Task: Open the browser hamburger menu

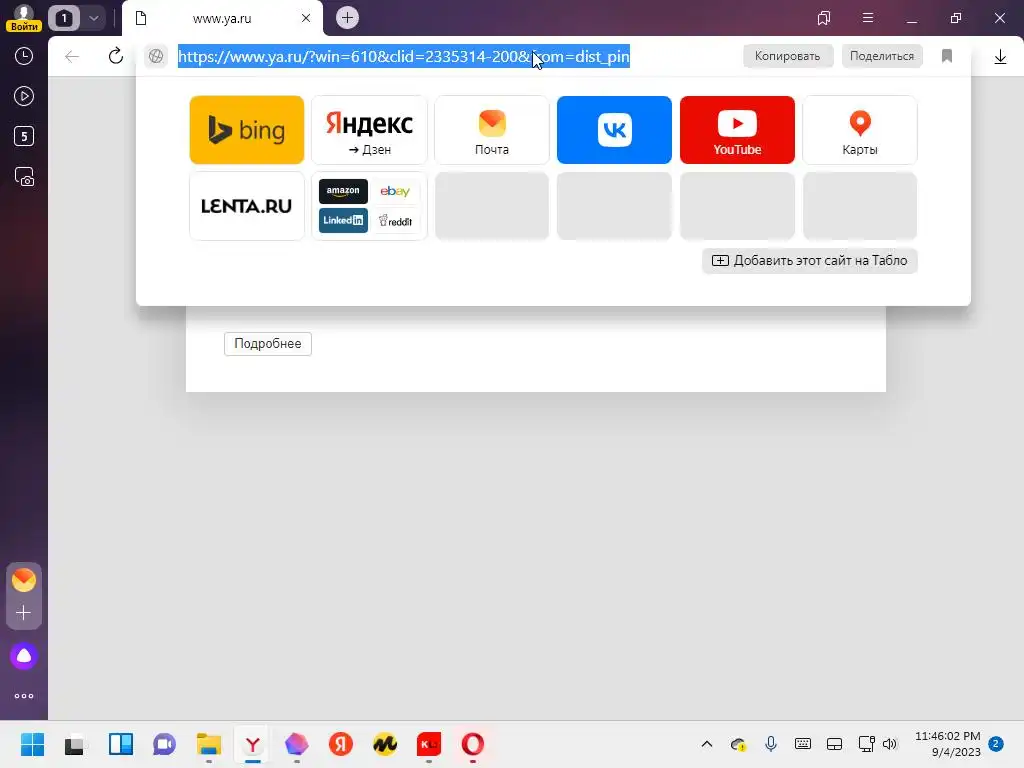Action: [x=868, y=18]
